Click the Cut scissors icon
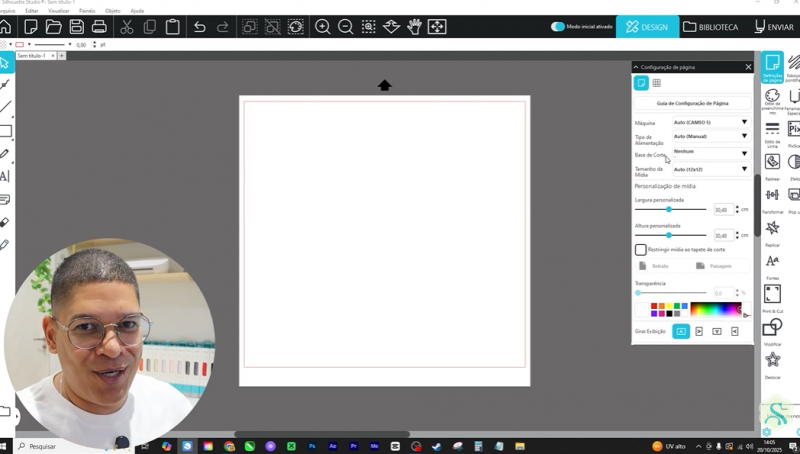Screen dimensions: 800x454 127,27
